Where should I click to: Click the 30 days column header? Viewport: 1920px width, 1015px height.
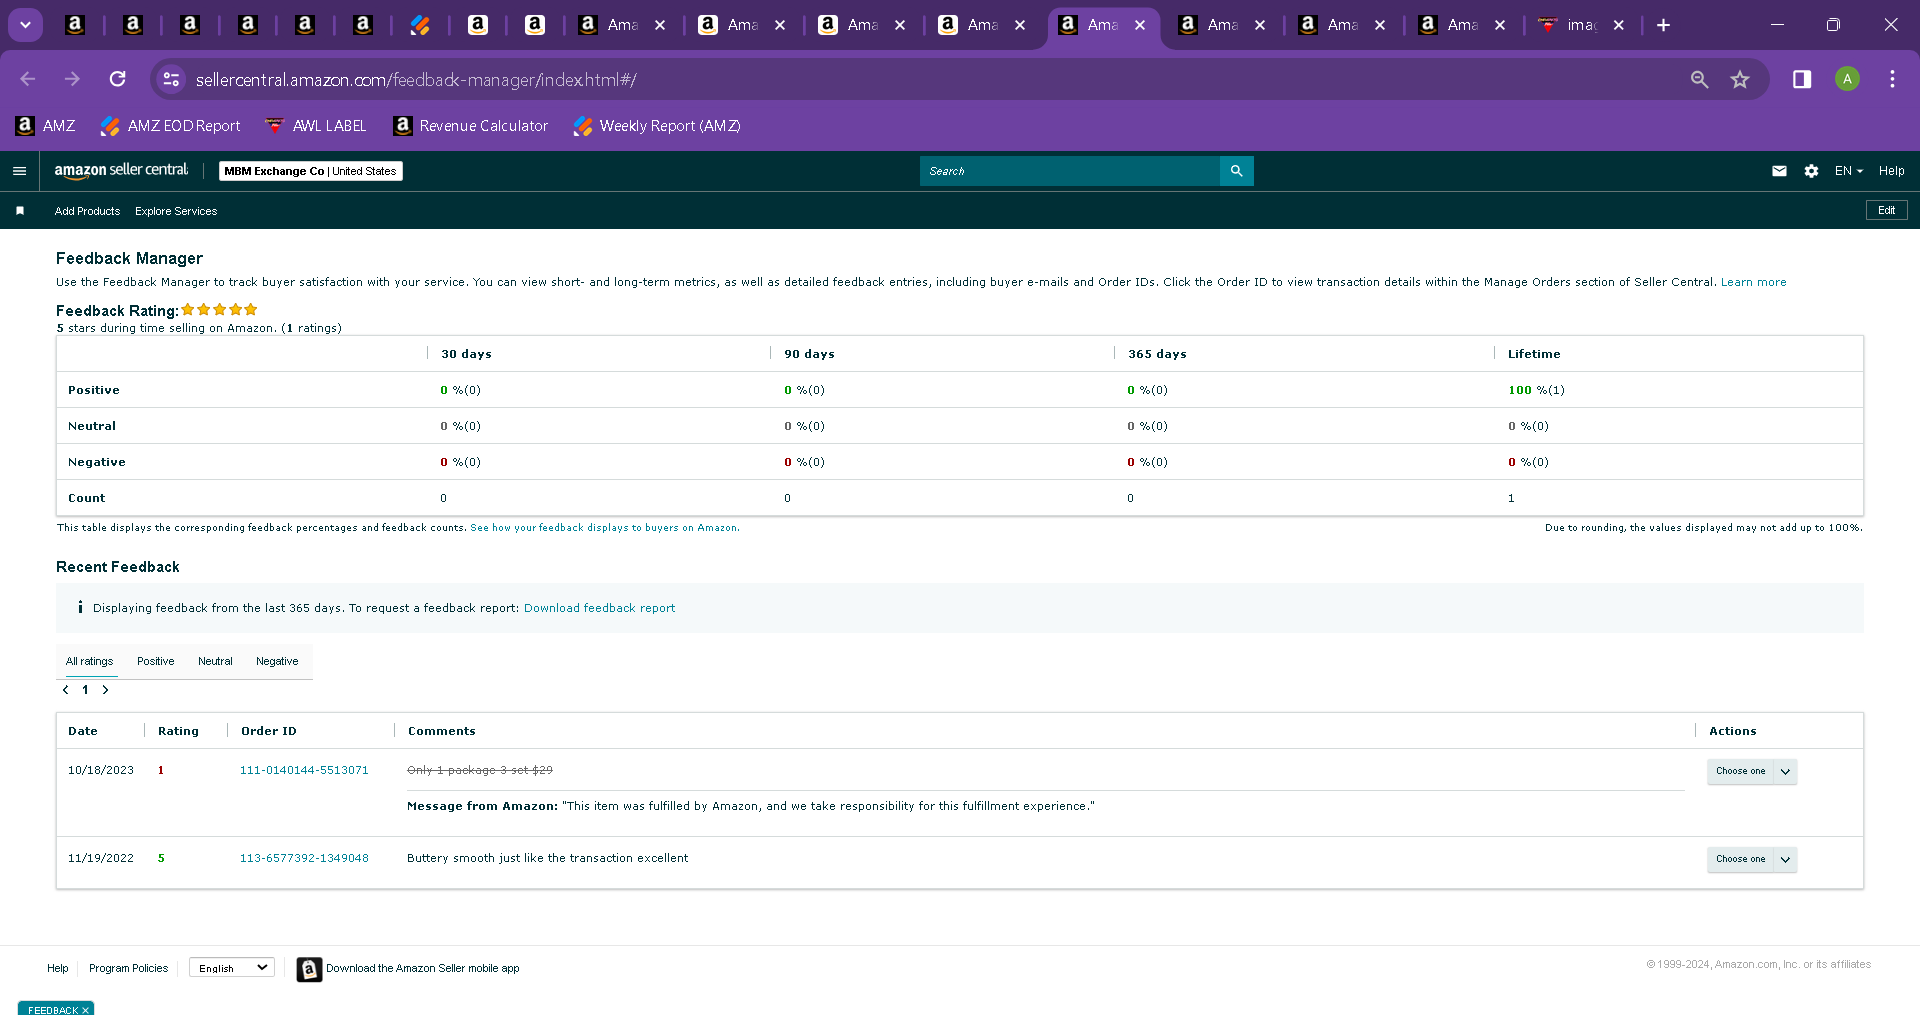(466, 354)
